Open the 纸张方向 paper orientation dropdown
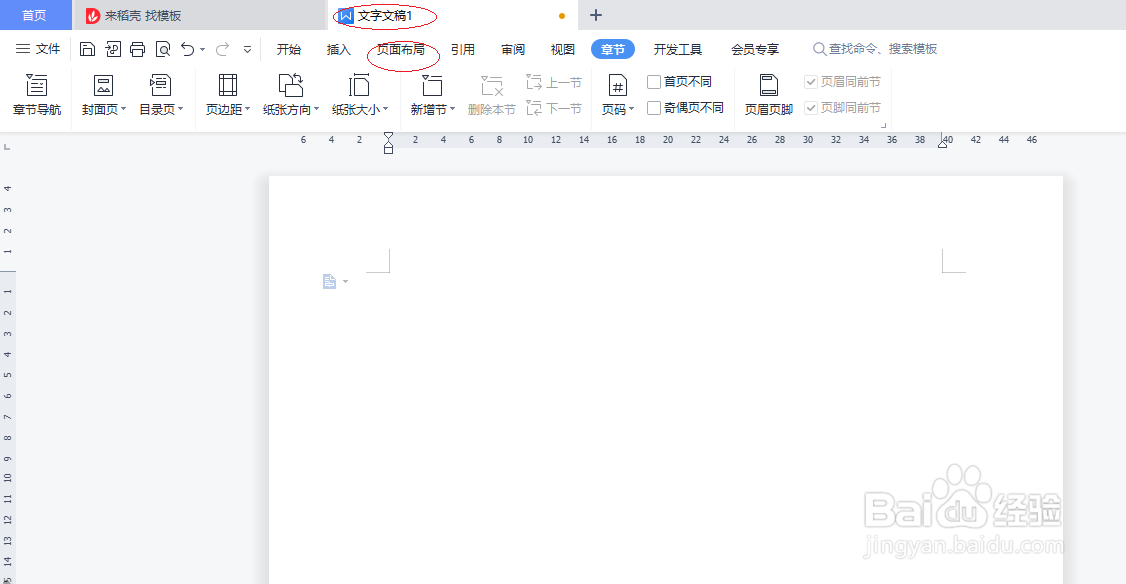Screen dimensions: 1126x584 point(290,94)
